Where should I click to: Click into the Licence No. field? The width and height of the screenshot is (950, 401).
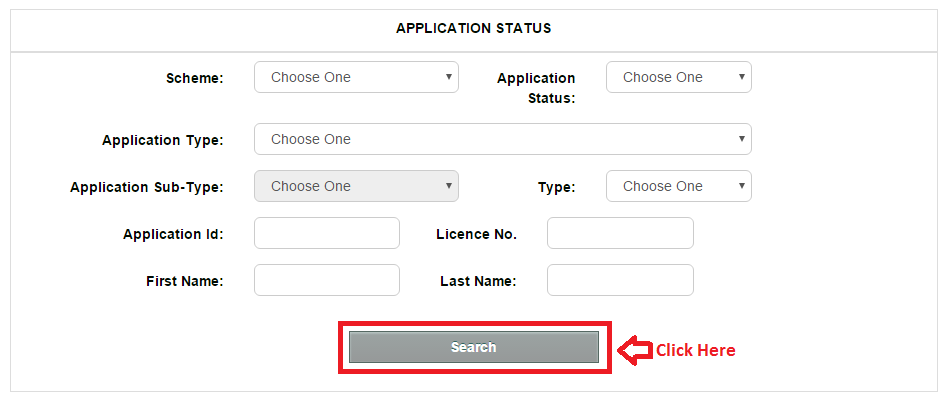[x=620, y=233]
